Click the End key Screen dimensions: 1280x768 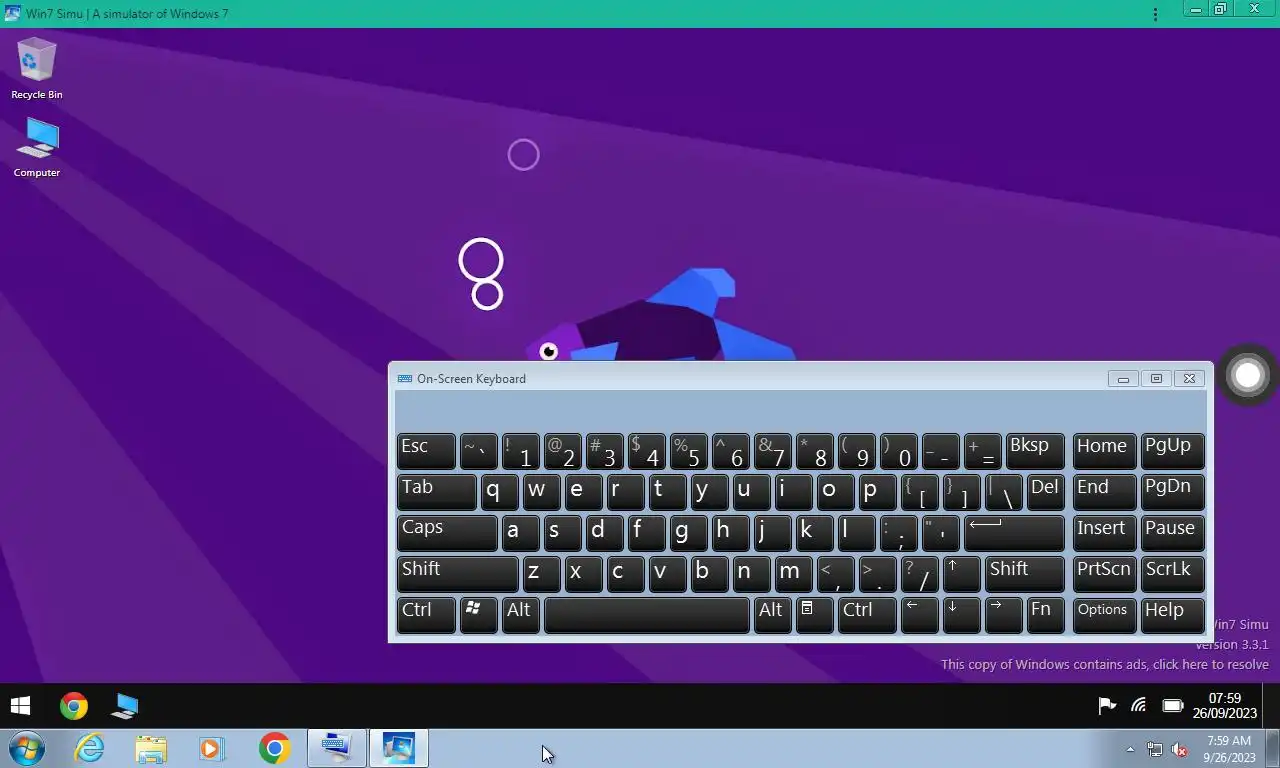[1104, 492]
